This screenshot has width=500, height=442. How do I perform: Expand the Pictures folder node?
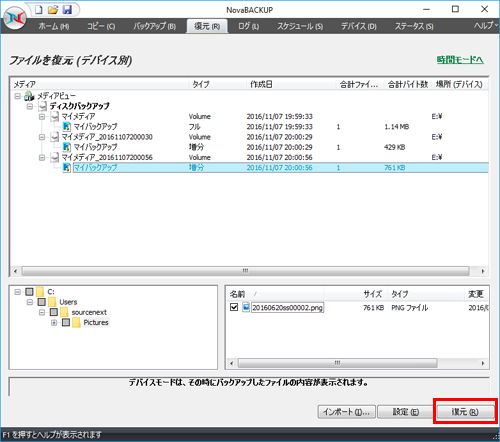[x=54, y=323]
